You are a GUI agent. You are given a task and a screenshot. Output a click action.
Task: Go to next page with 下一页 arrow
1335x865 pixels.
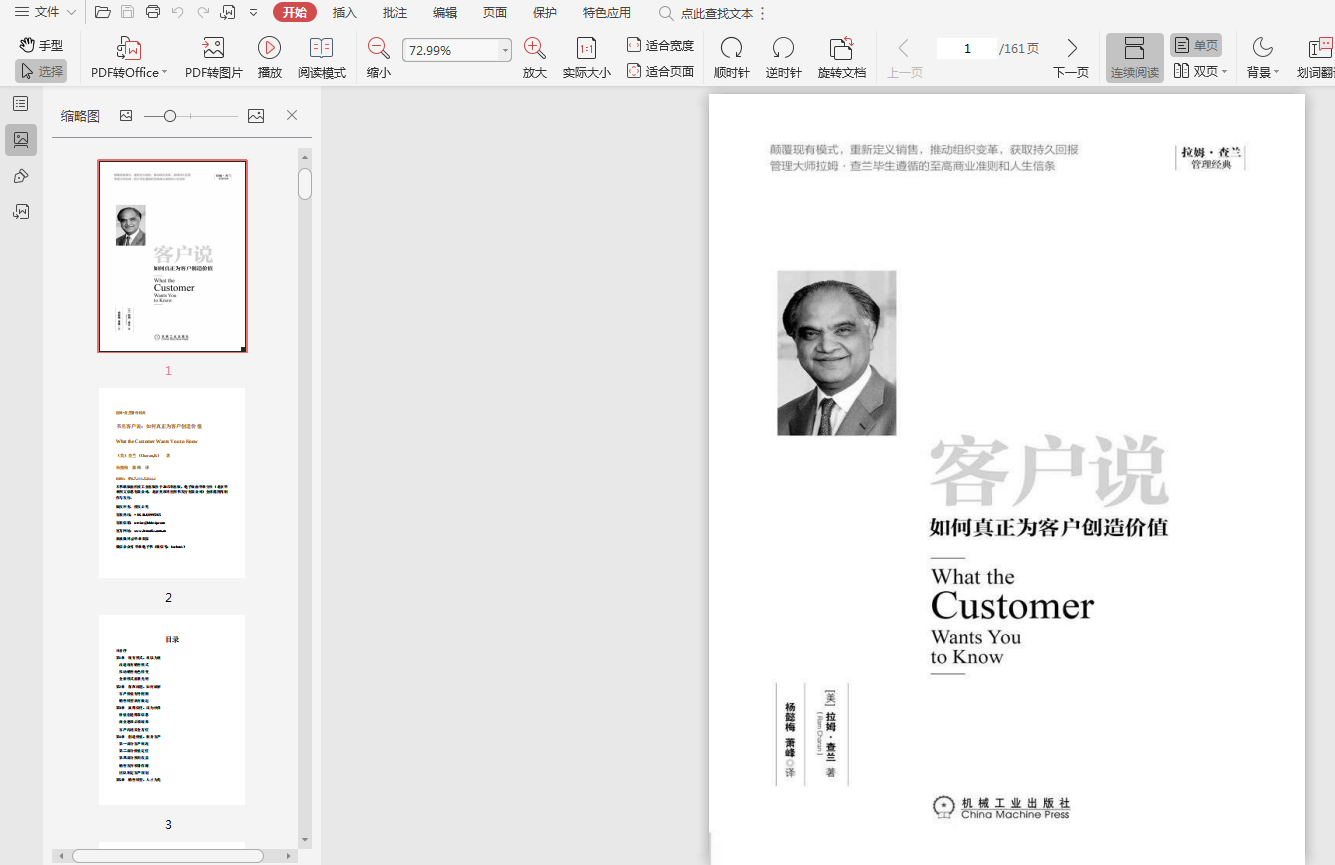click(x=1072, y=48)
